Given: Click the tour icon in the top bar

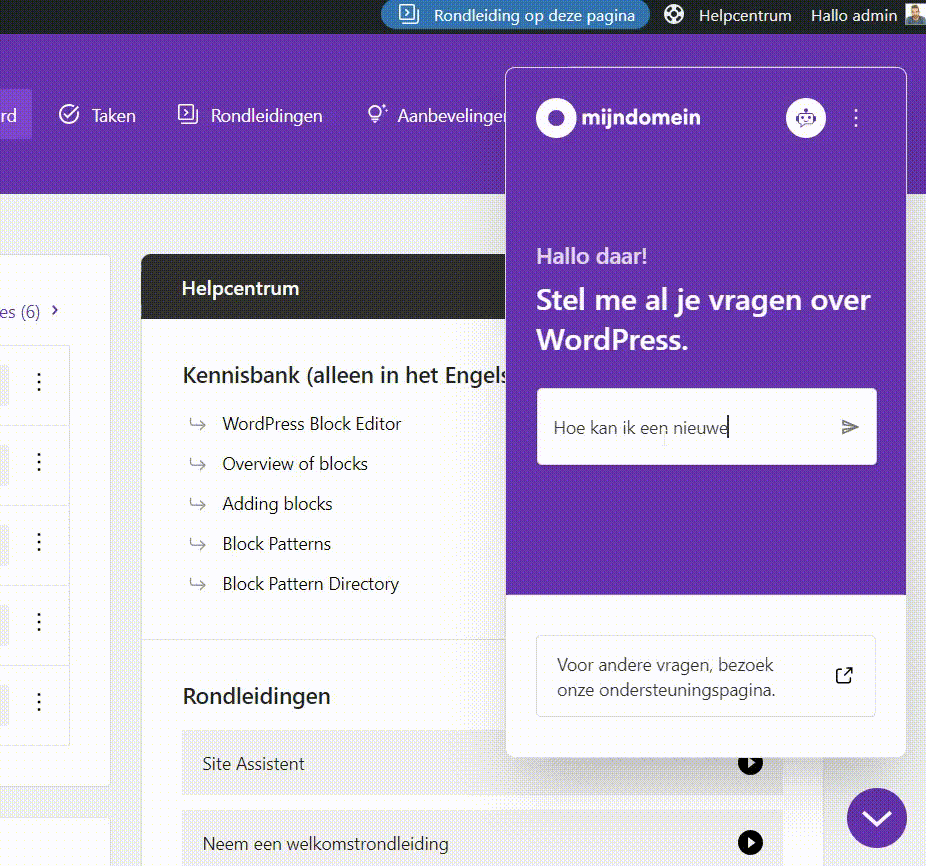Looking at the screenshot, I should 409,14.
